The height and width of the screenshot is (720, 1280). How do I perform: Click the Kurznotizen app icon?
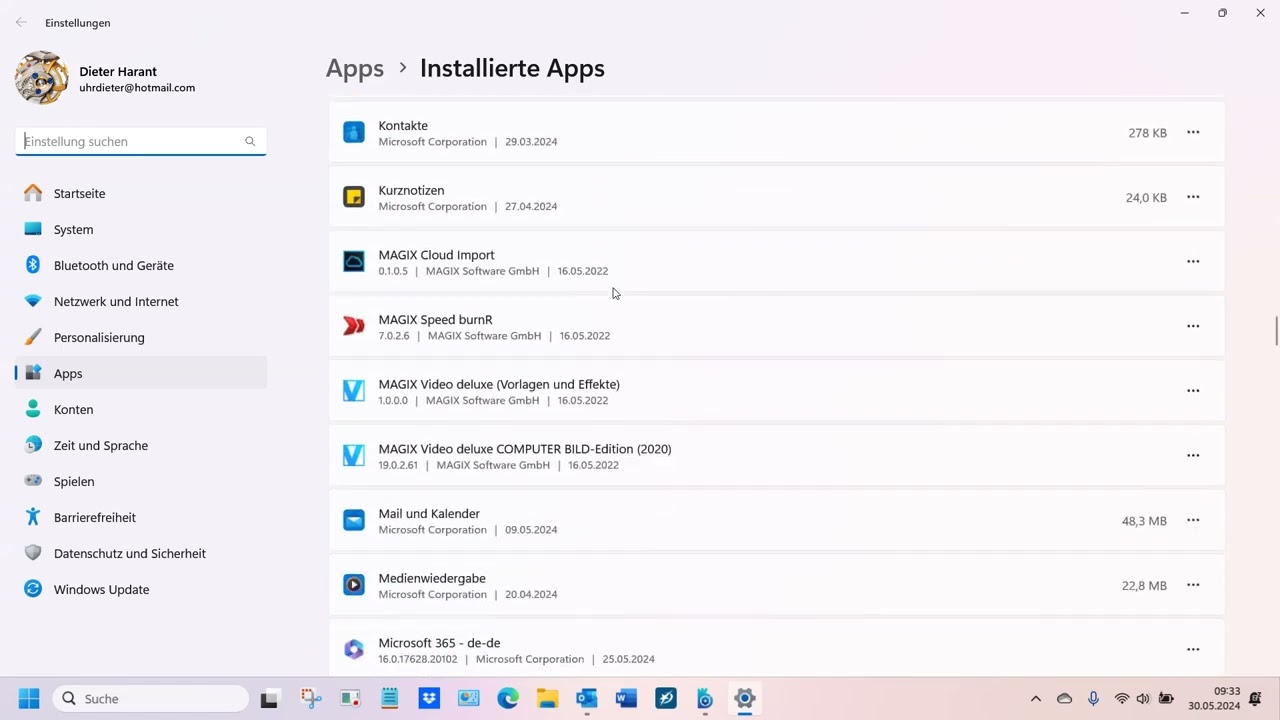(x=354, y=197)
